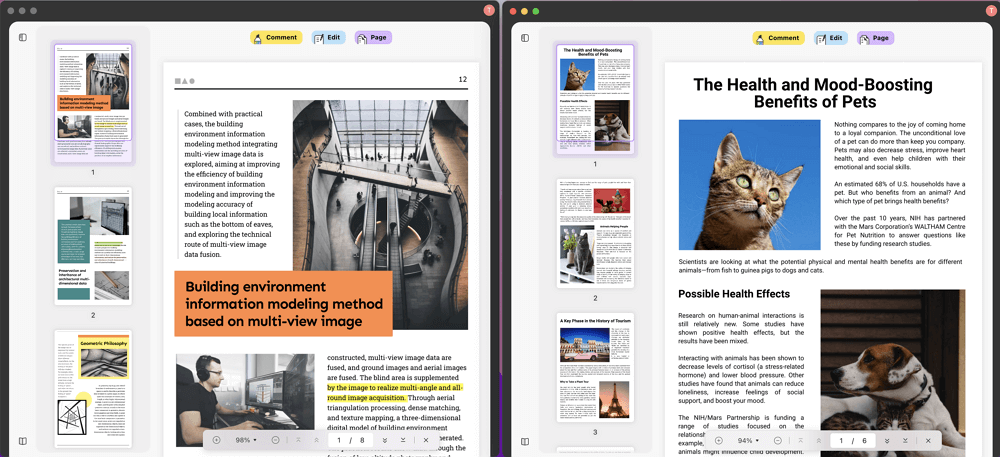1000x457 pixels.
Task: Jump to last page in left window
Action: click(403, 440)
